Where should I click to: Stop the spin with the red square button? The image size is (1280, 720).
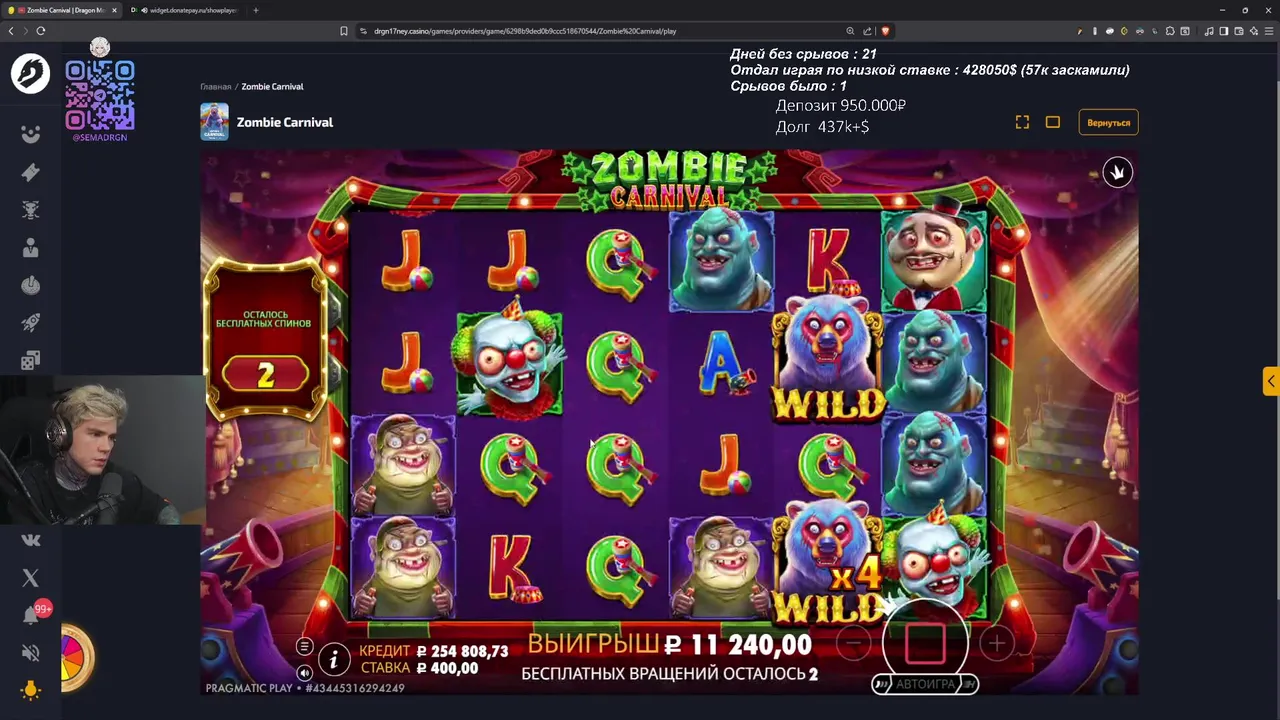pyautogui.click(x=925, y=644)
